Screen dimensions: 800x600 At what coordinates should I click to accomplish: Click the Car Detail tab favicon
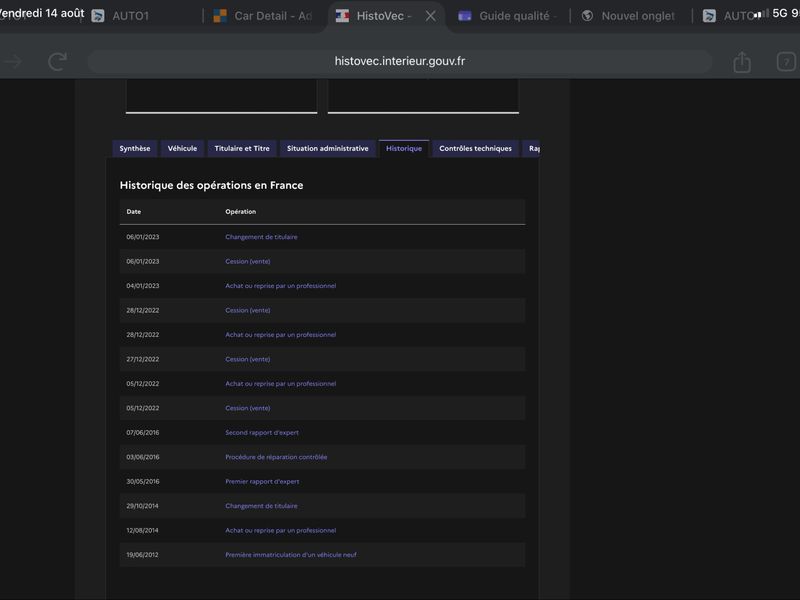tap(220, 16)
